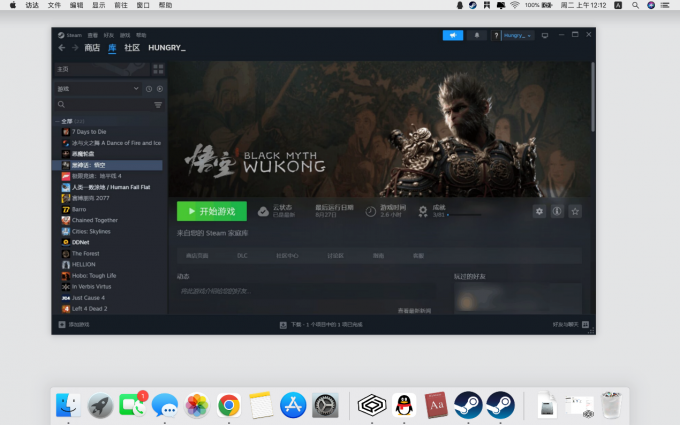
Task: Click the Steam icon in macOS menu bar
Action: 473,5
